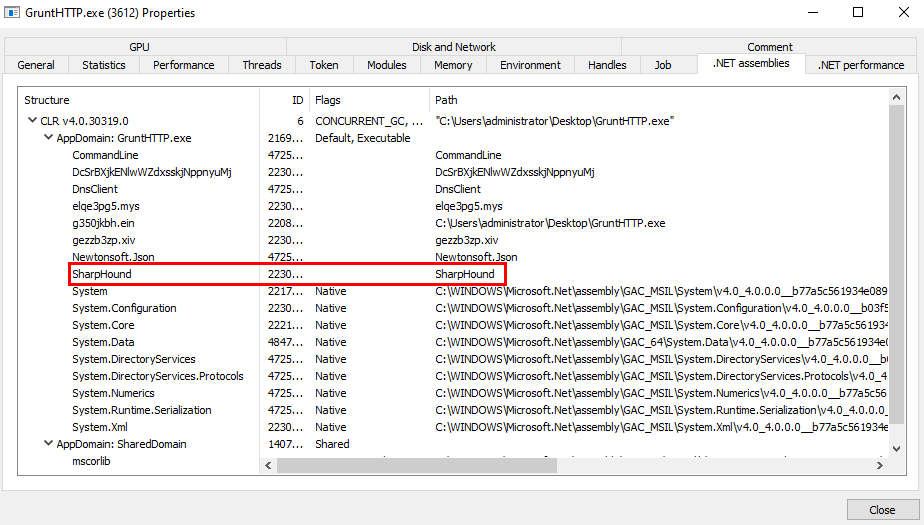Image resolution: width=924 pixels, height=525 pixels.
Task: Select the SharpHound assembly row
Action: point(102,274)
